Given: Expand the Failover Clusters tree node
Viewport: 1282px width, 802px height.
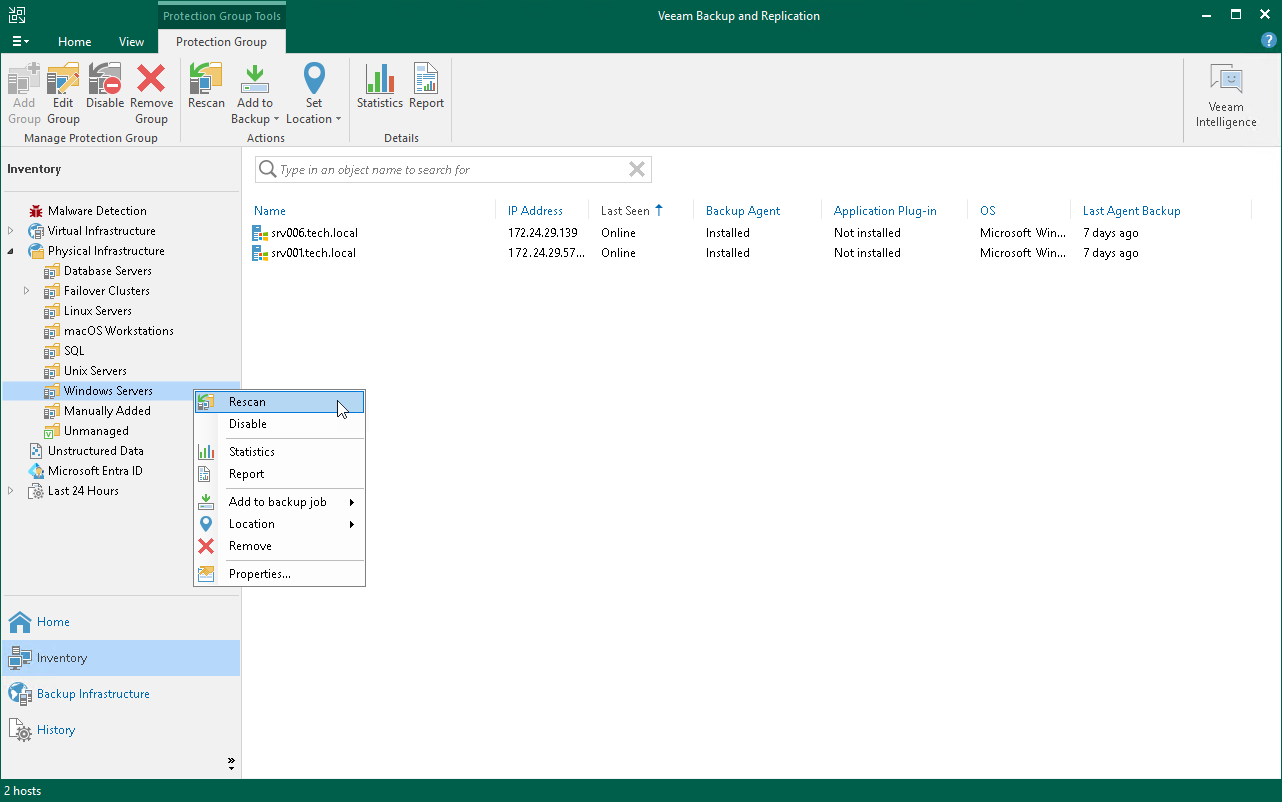Looking at the screenshot, I should pyautogui.click(x=27, y=291).
